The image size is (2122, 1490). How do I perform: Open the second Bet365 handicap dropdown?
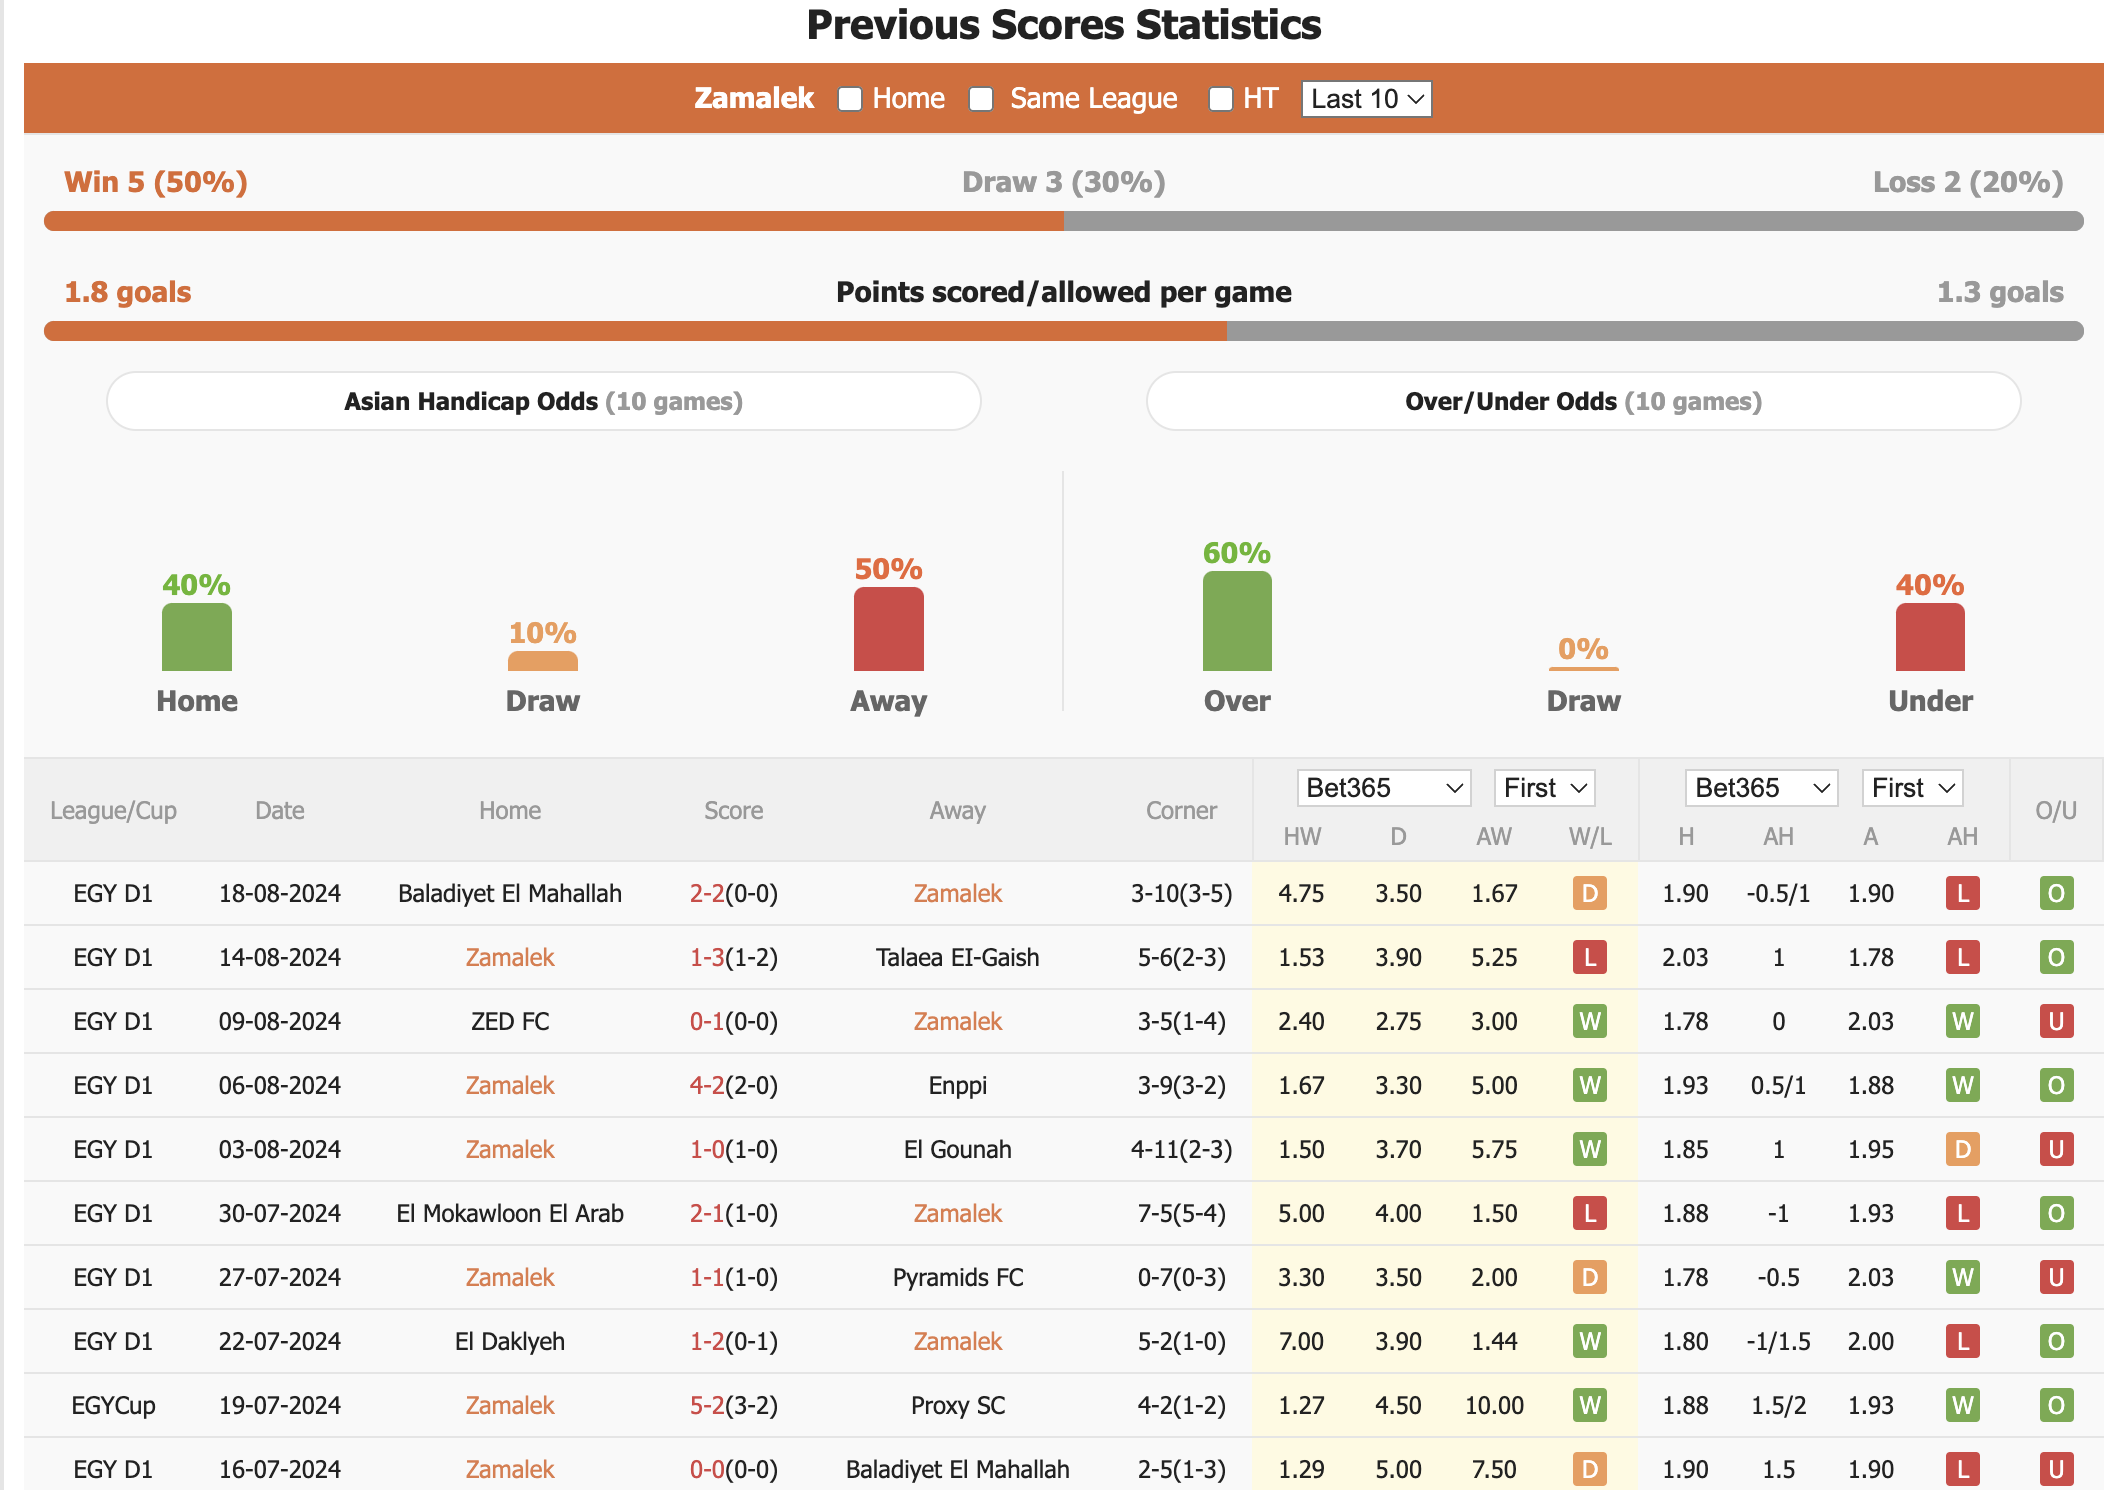(1761, 788)
